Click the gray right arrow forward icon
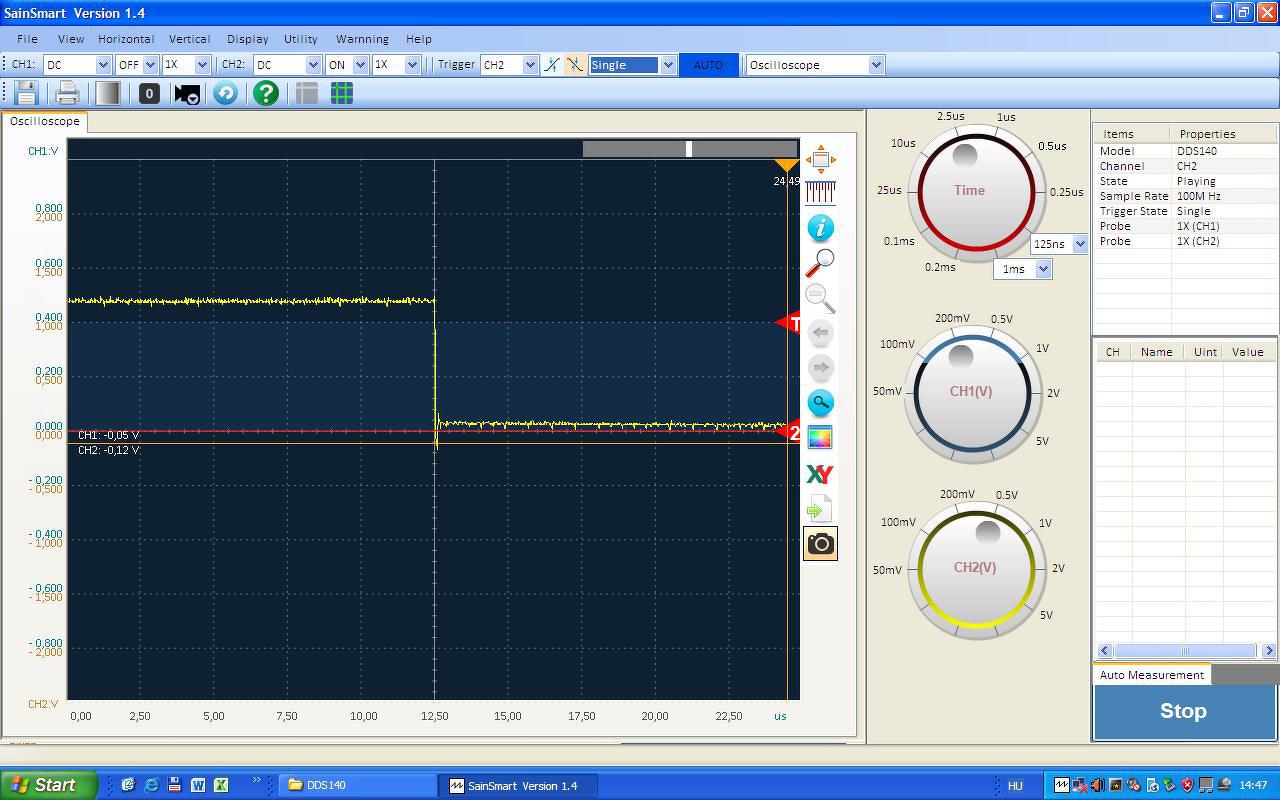The height and width of the screenshot is (800, 1280). tap(820, 367)
